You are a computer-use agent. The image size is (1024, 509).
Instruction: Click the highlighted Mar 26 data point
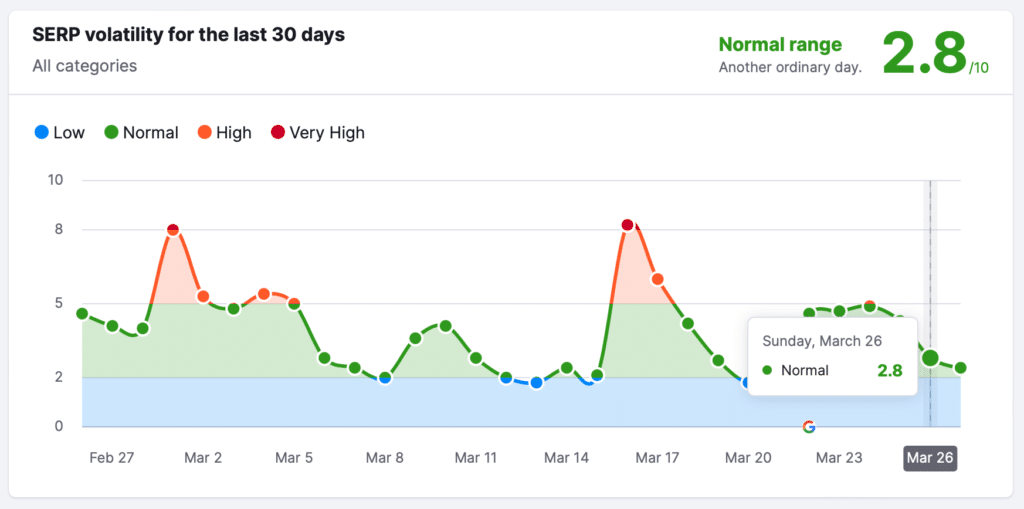click(930, 358)
